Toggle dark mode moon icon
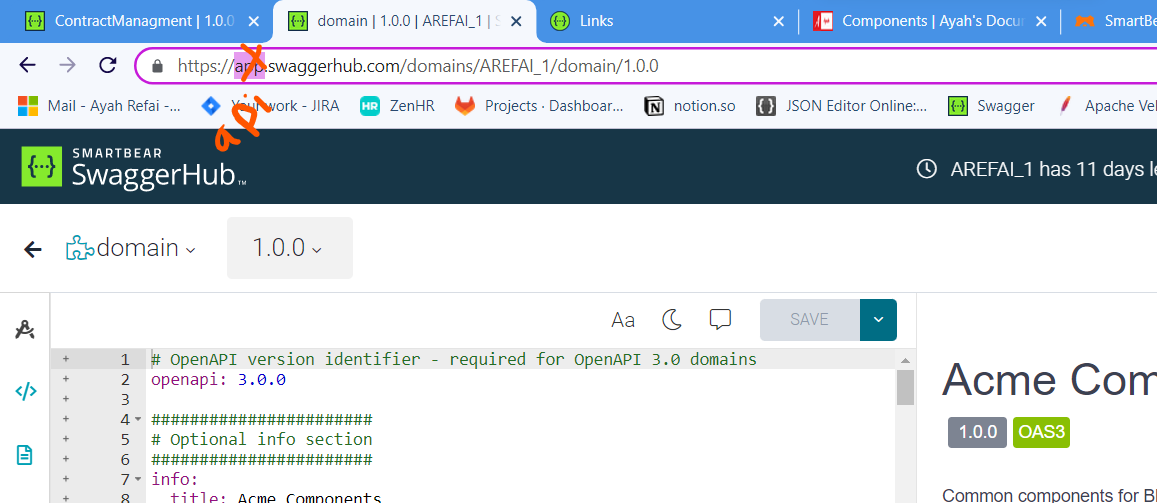The height and width of the screenshot is (503, 1157). pyautogui.click(x=671, y=319)
